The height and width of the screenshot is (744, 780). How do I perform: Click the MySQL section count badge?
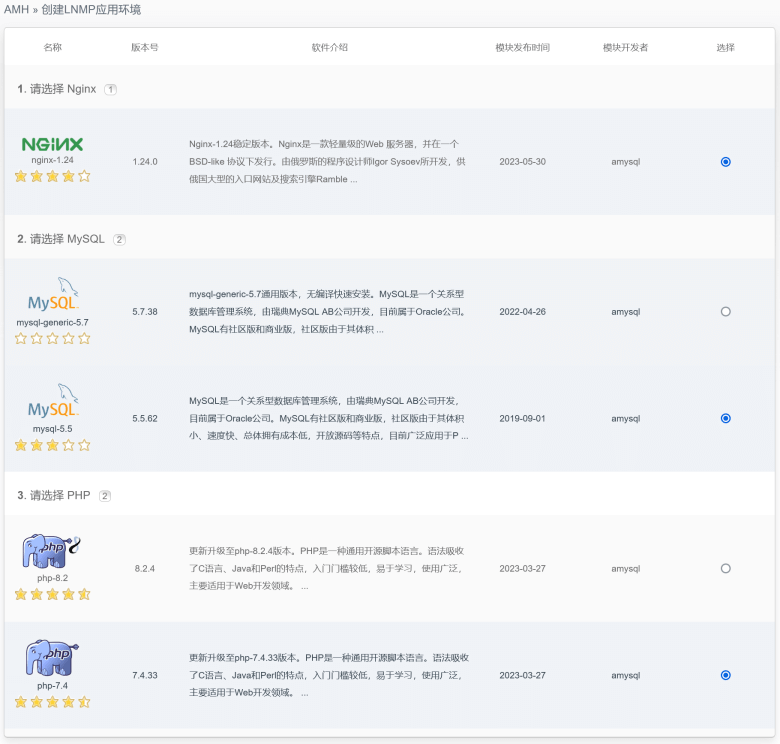119,240
